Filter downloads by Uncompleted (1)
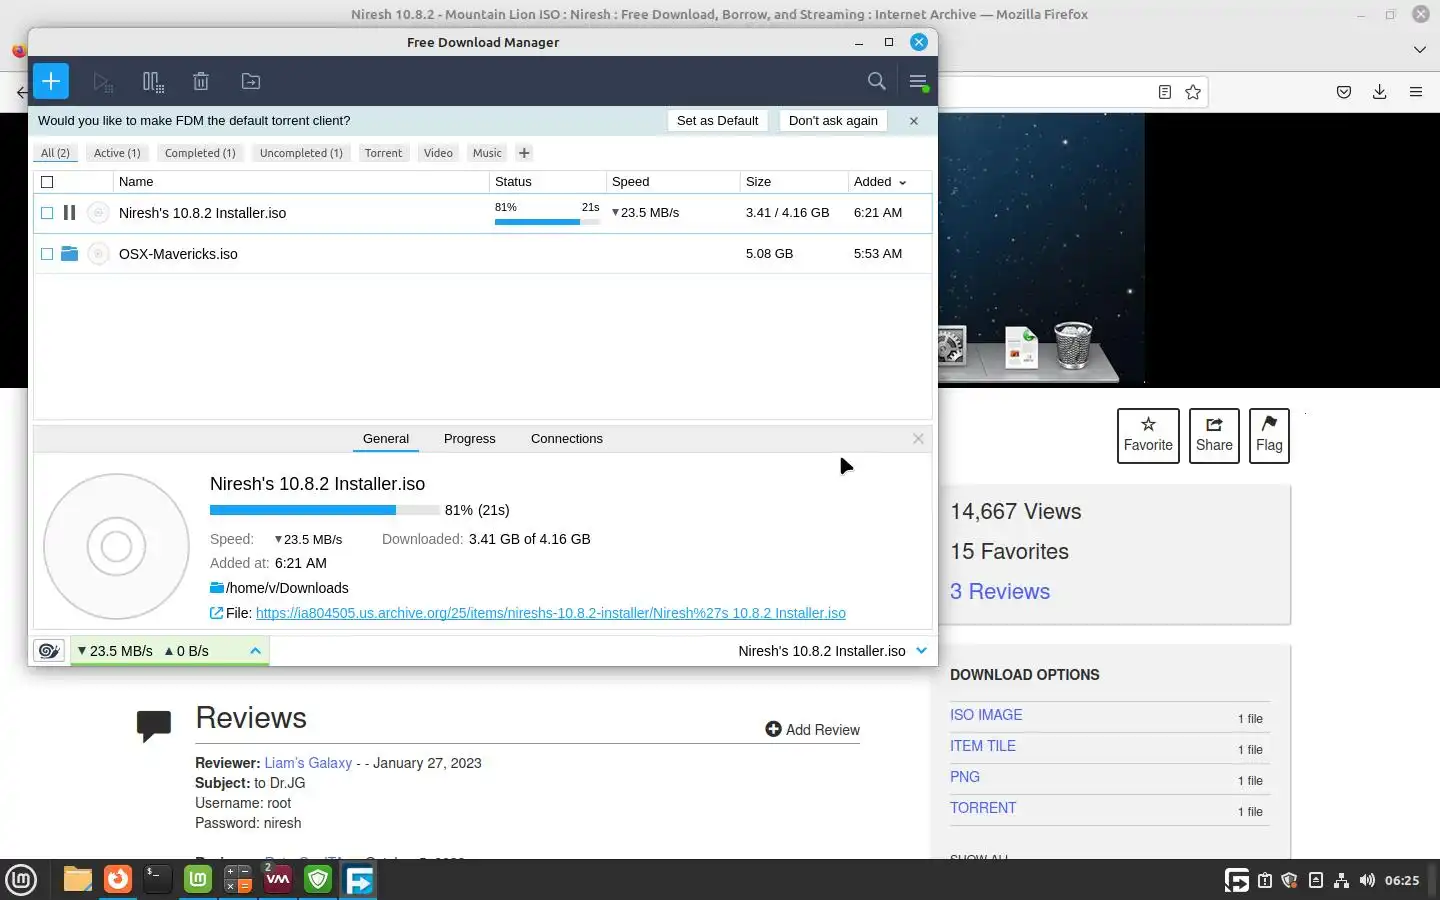The height and width of the screenshot is (900, 1440). [301, 153]
